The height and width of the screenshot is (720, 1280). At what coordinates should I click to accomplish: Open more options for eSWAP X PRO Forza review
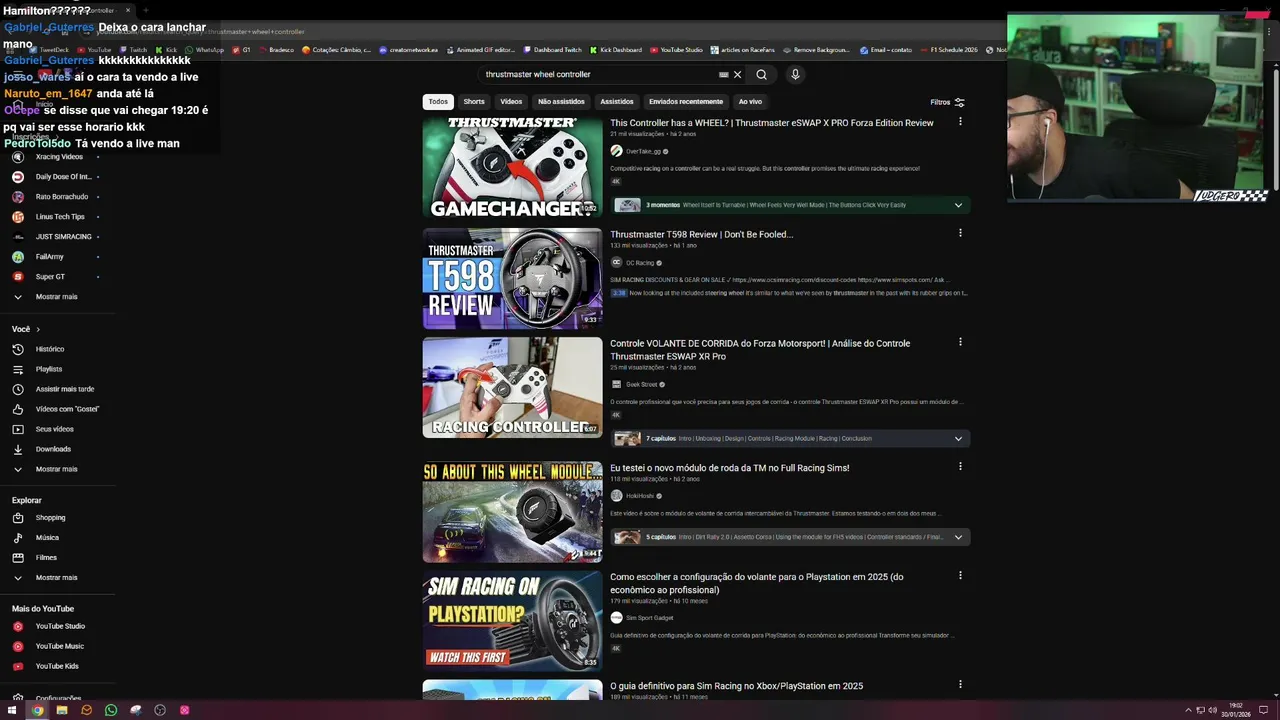click(960, 122)
